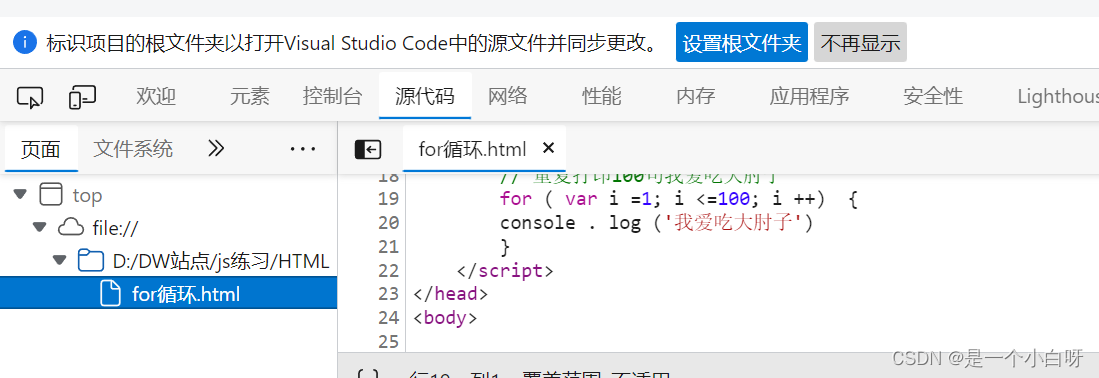Click the <body> tag in code
Viewport: 1099px width, 378px height.
[x=445, y=318]
